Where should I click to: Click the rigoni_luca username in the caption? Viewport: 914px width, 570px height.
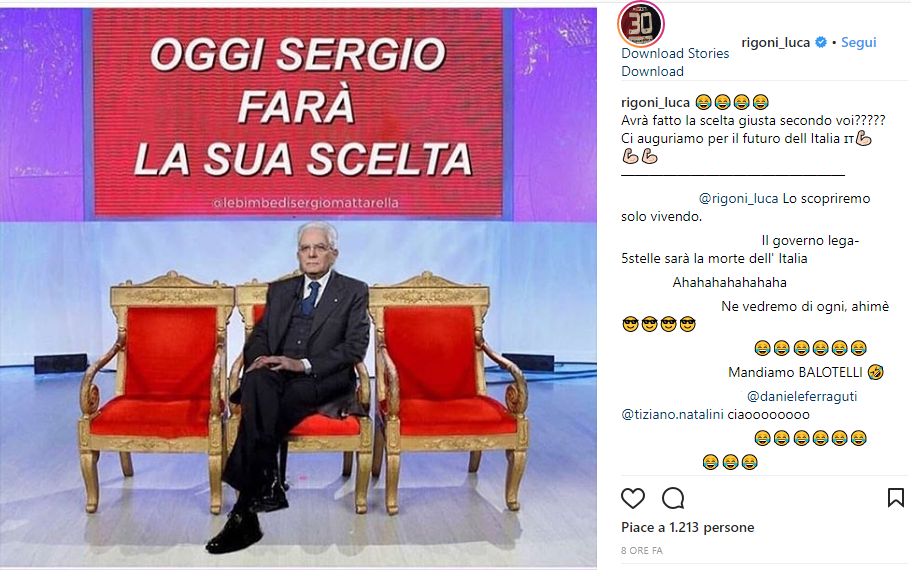coord(655,102)
